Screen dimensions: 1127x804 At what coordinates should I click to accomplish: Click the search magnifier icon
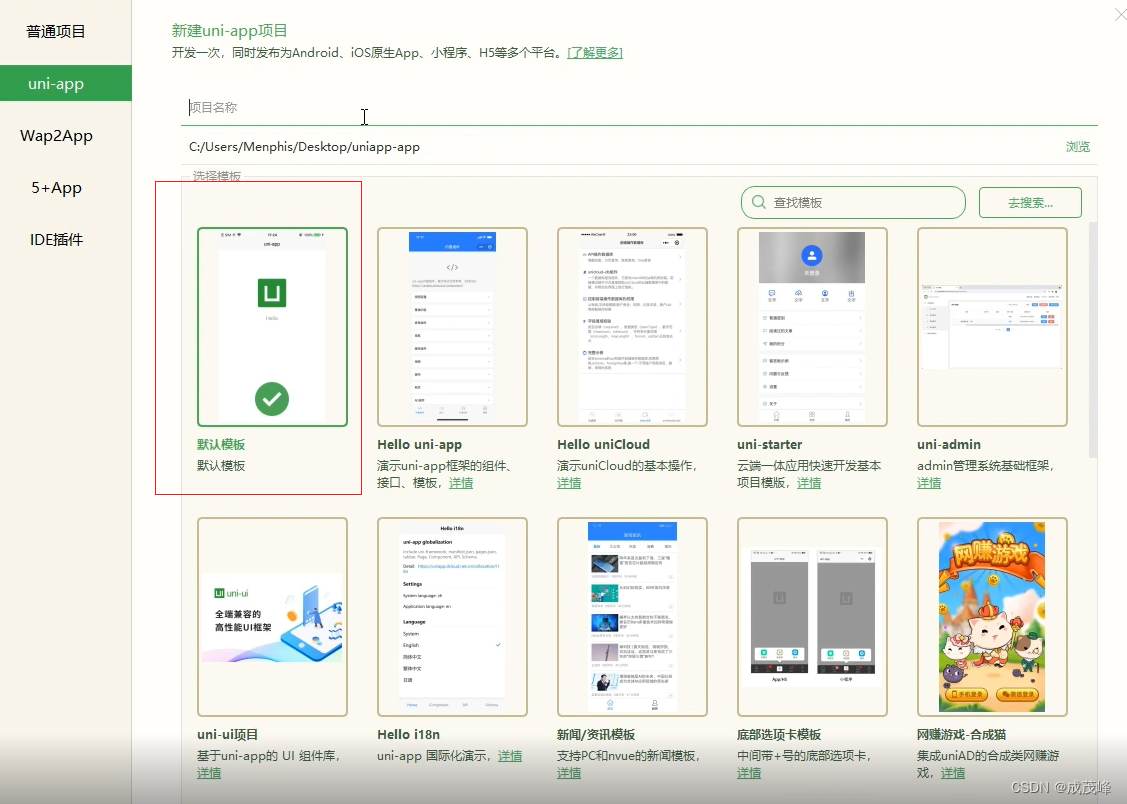coord(758,203)
